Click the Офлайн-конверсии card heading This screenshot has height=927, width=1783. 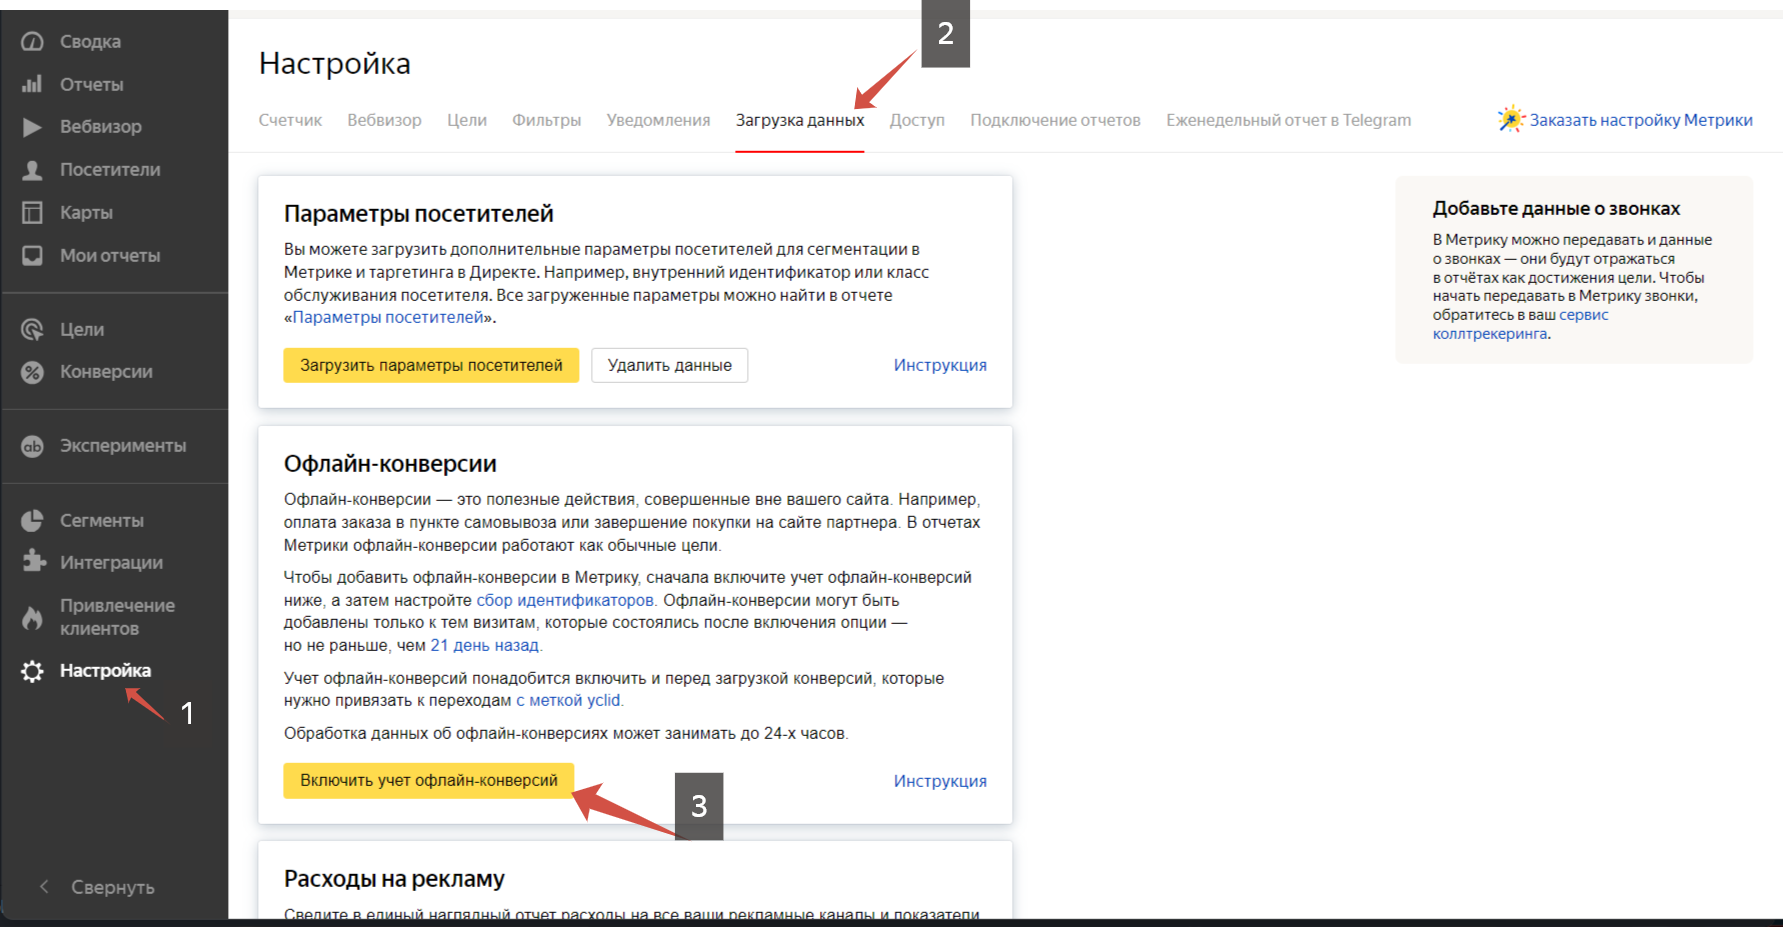tap(390, 464)
